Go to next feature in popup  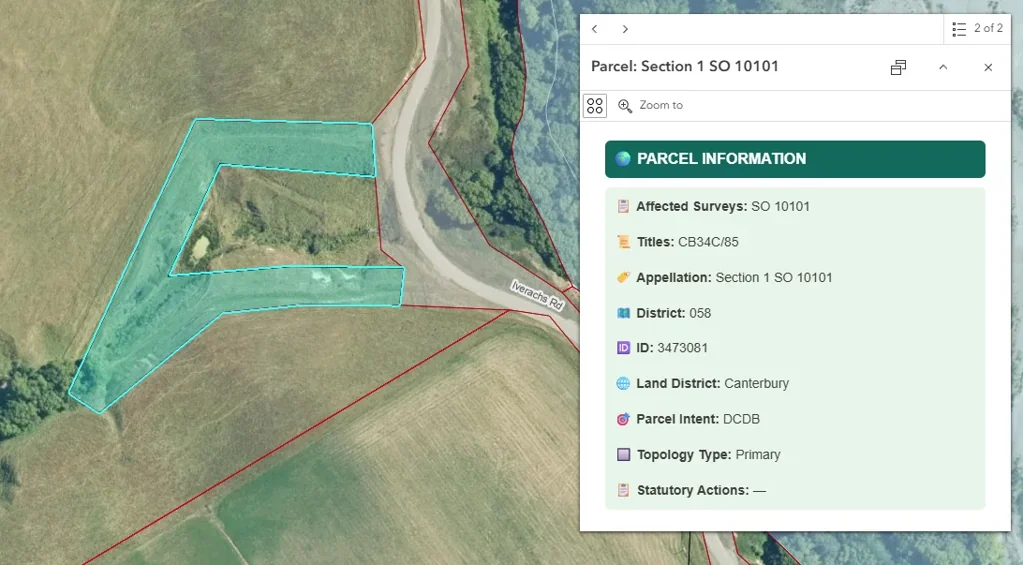625,29
